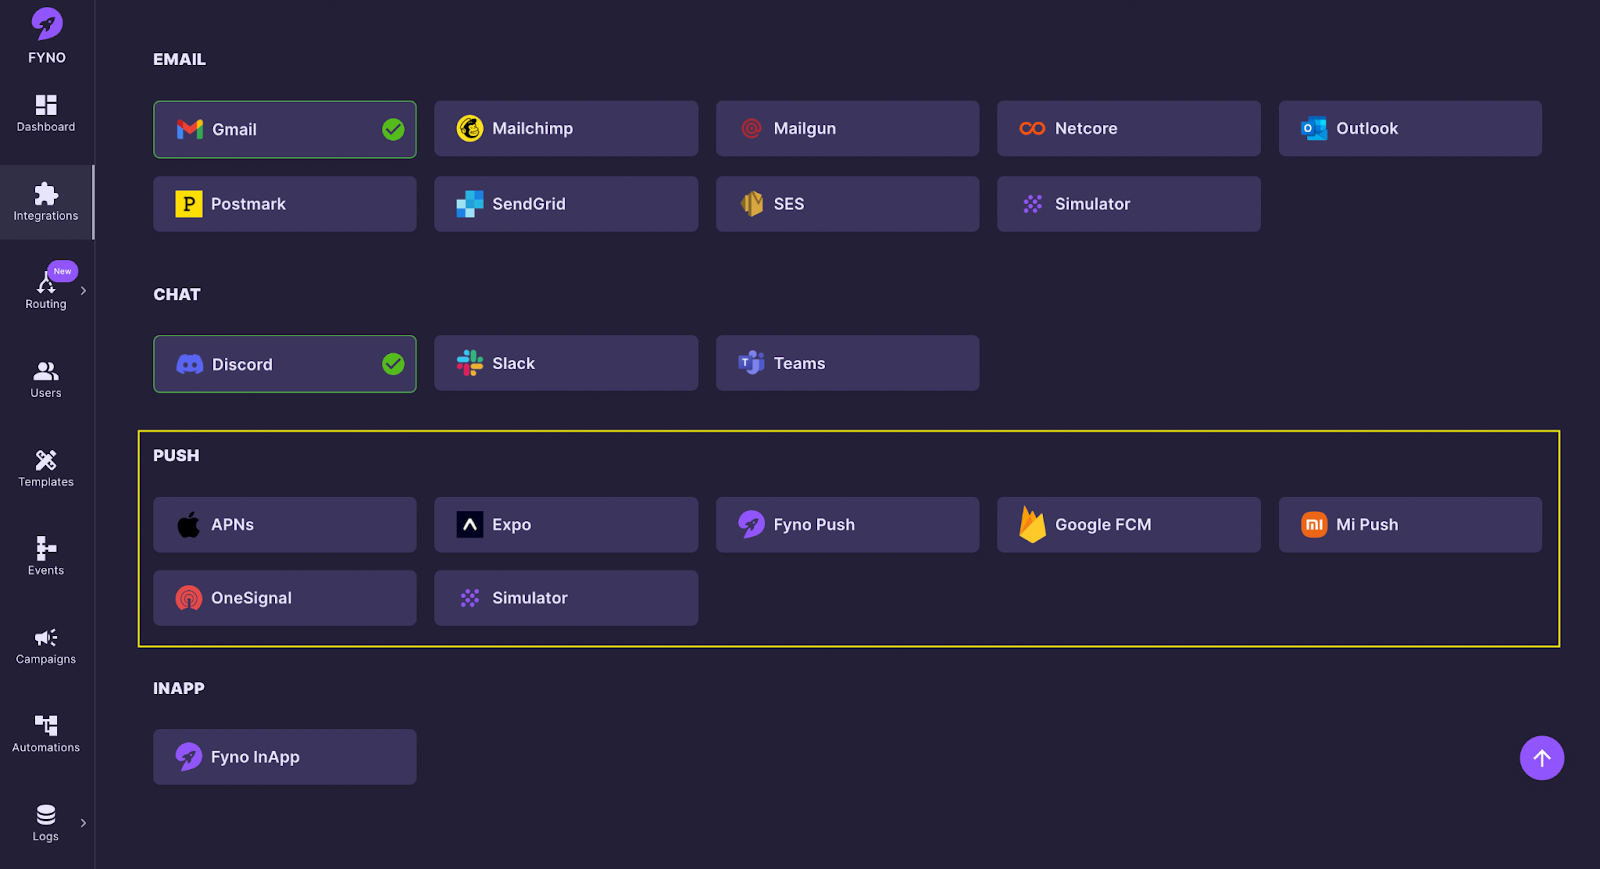
Task: Open the Logs menu item
Action: click(46, 822)
